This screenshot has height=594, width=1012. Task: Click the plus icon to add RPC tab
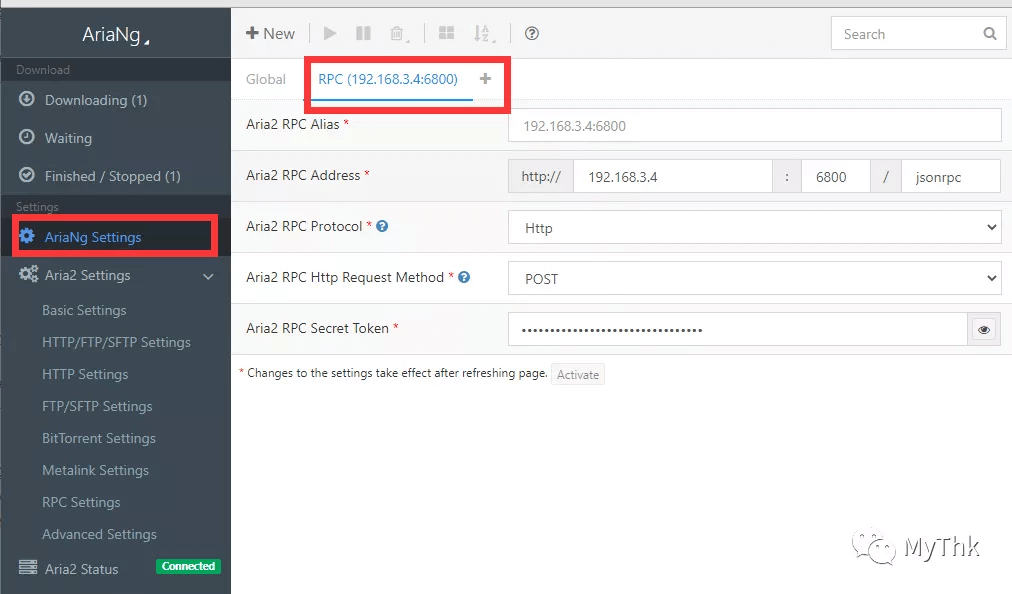coord(485,79)
